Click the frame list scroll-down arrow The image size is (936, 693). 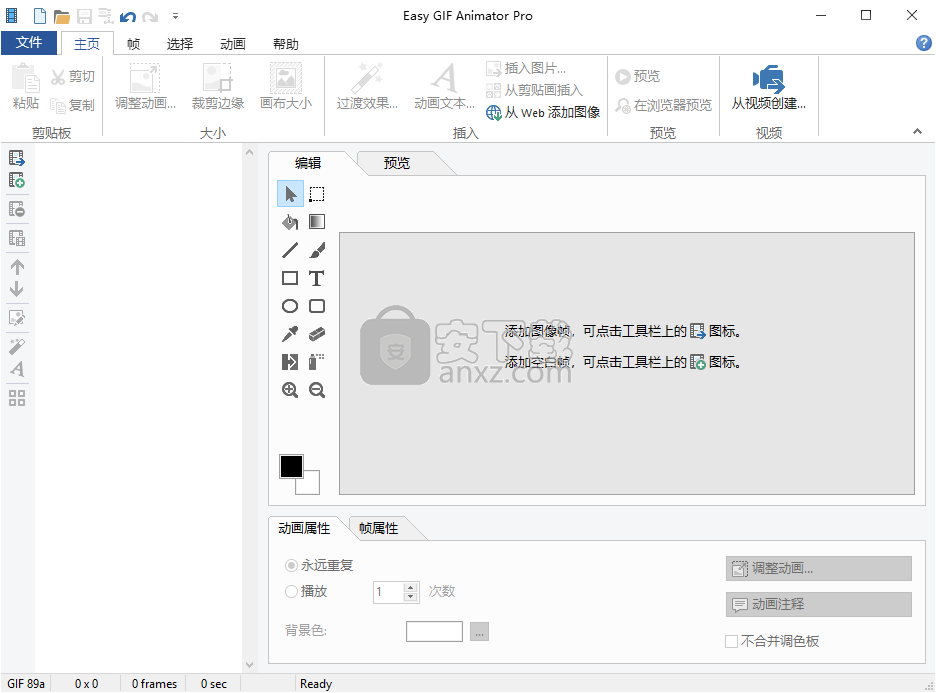pos(250,664)
